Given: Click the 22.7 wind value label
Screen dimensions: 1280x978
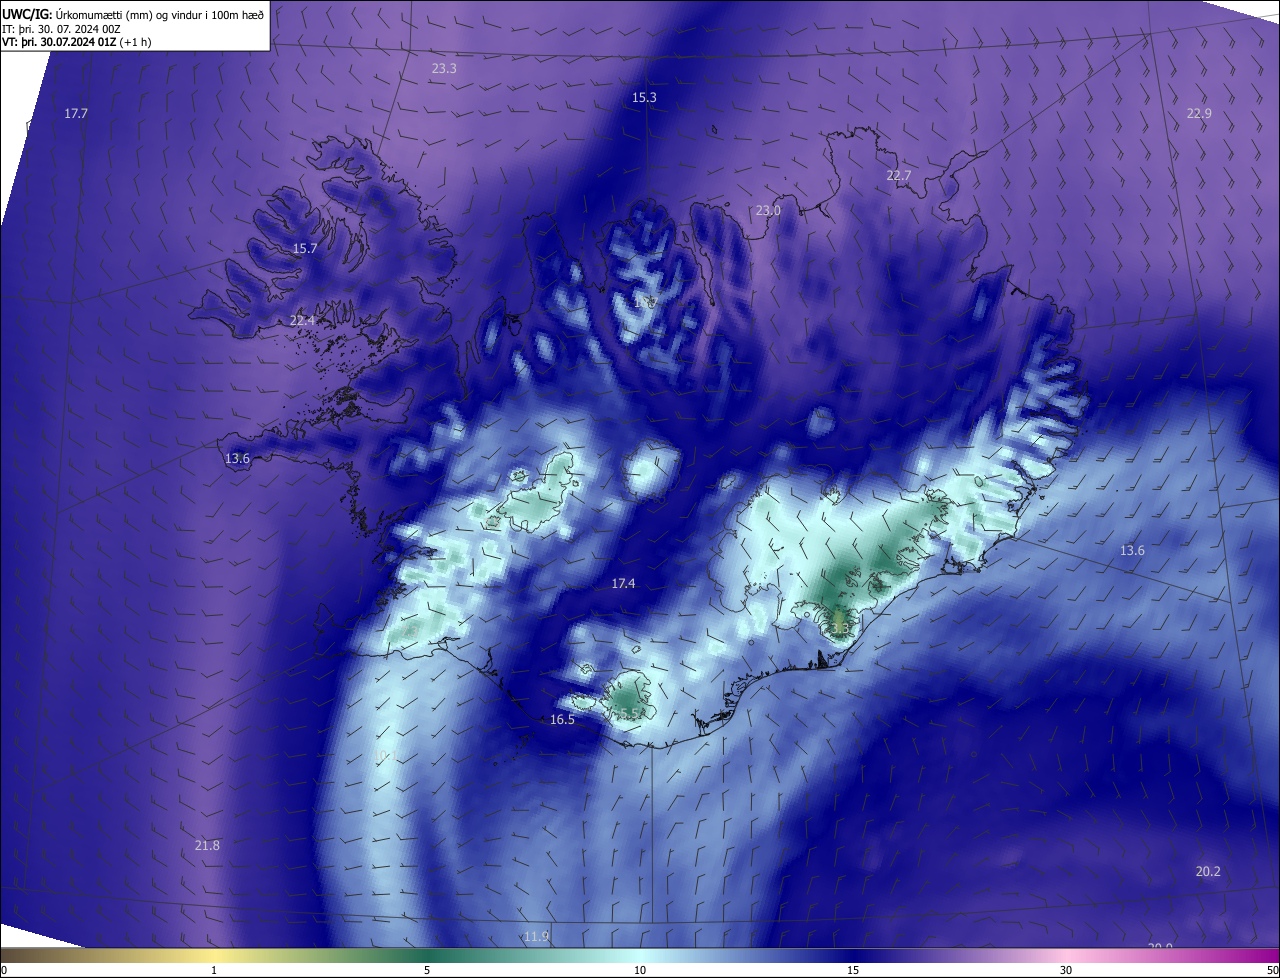Looking at the screenshot, I should pos(899,176).
